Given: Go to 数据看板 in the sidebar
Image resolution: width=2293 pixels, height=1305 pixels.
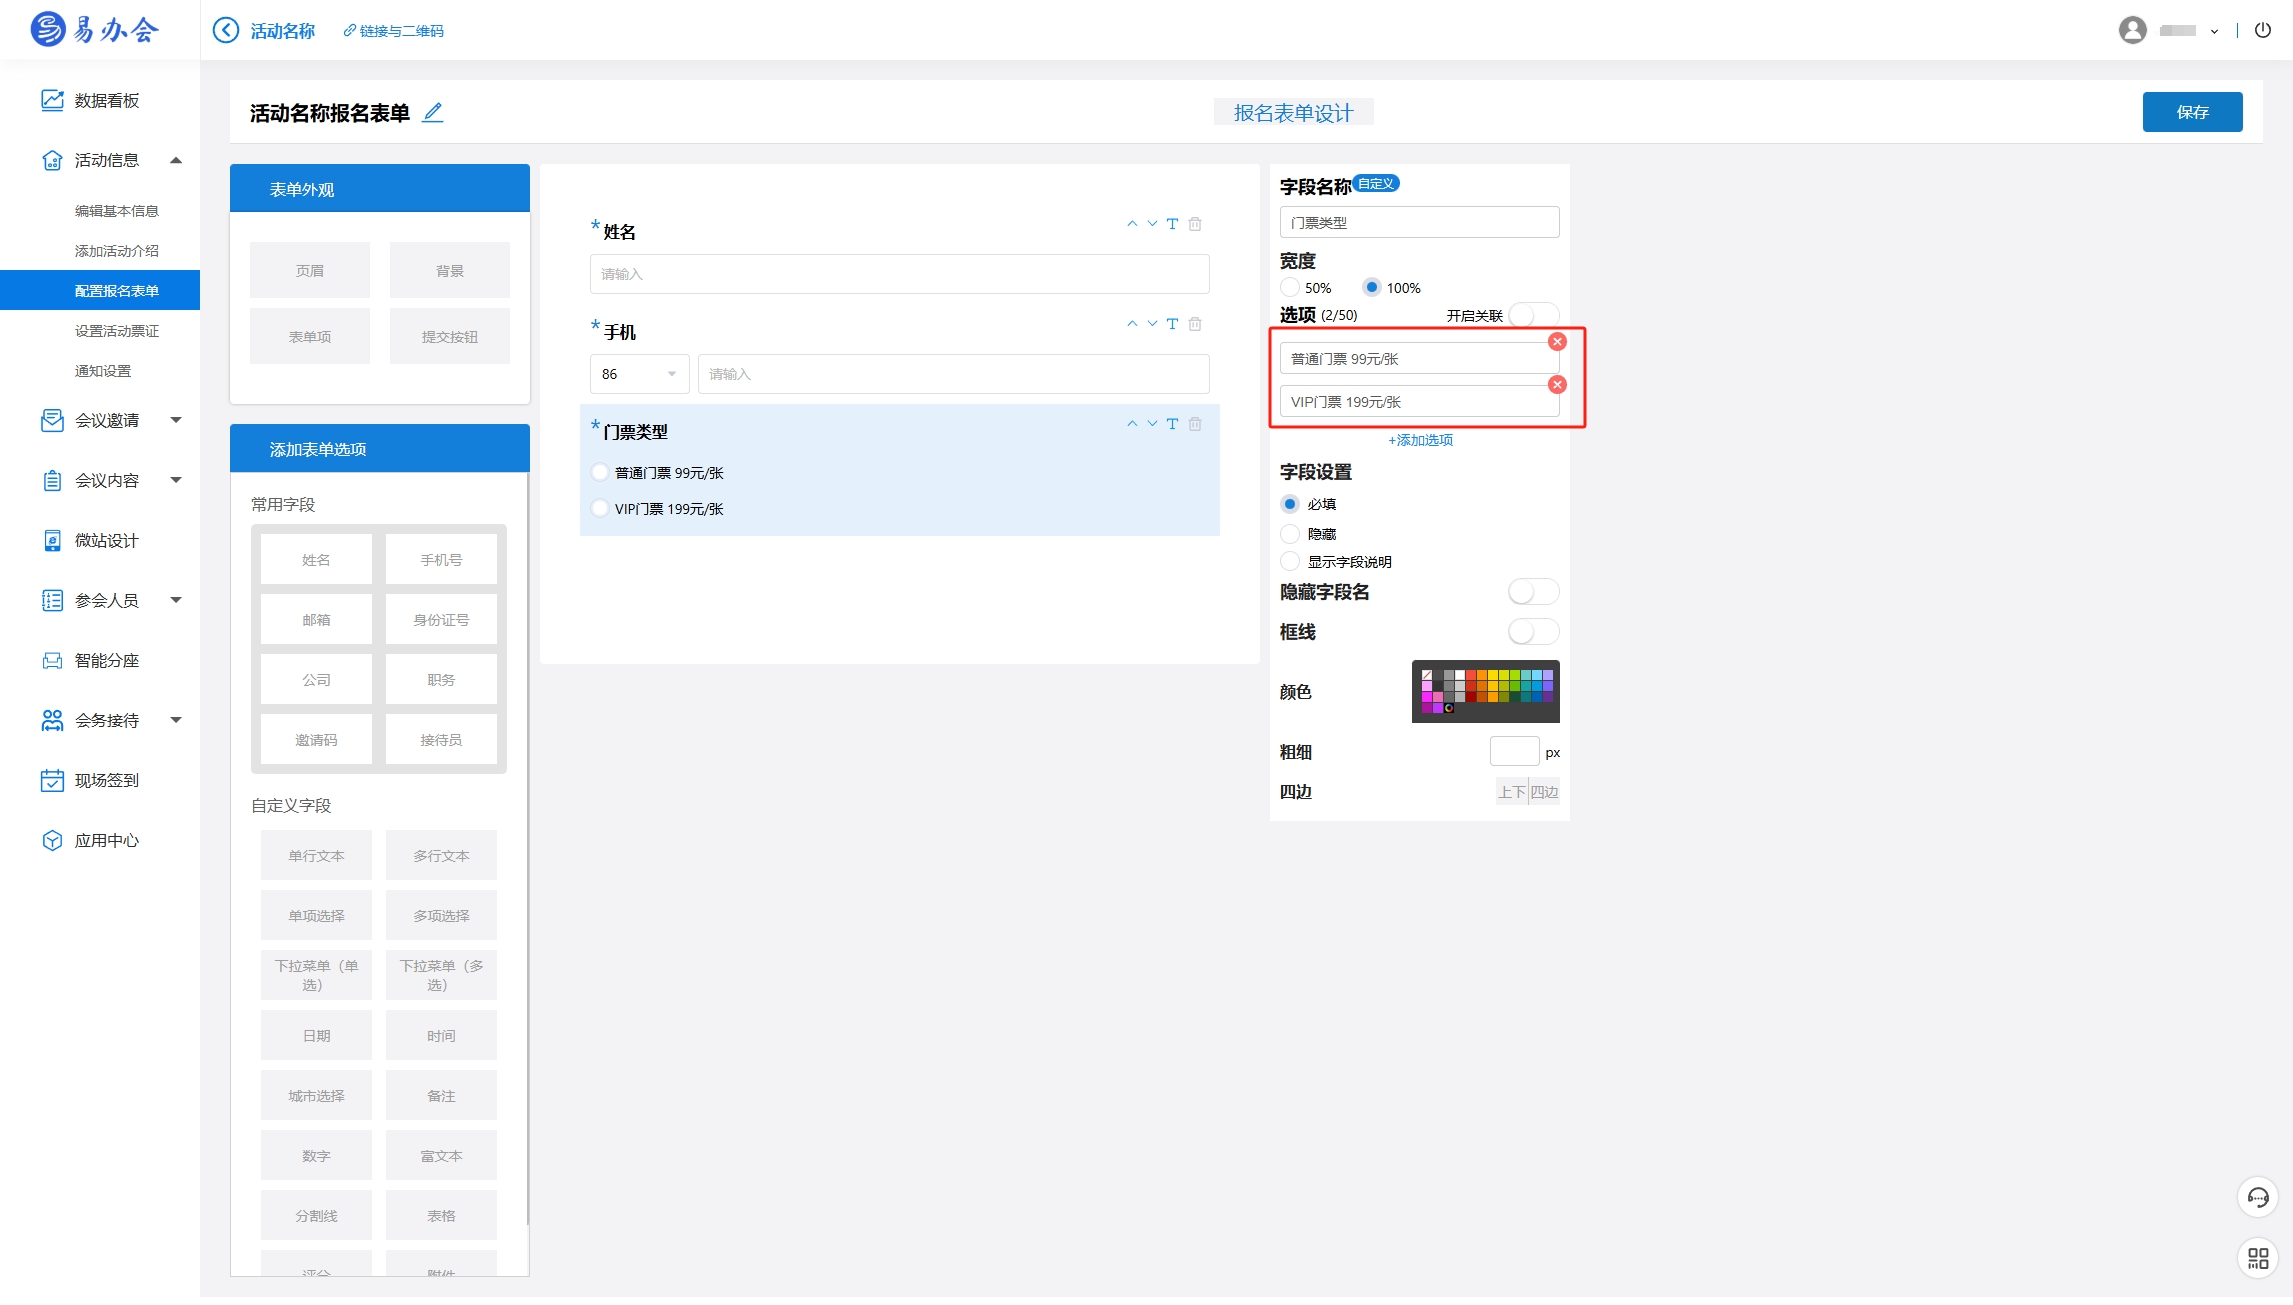Looking at the screenshot, I should point(106,100).
